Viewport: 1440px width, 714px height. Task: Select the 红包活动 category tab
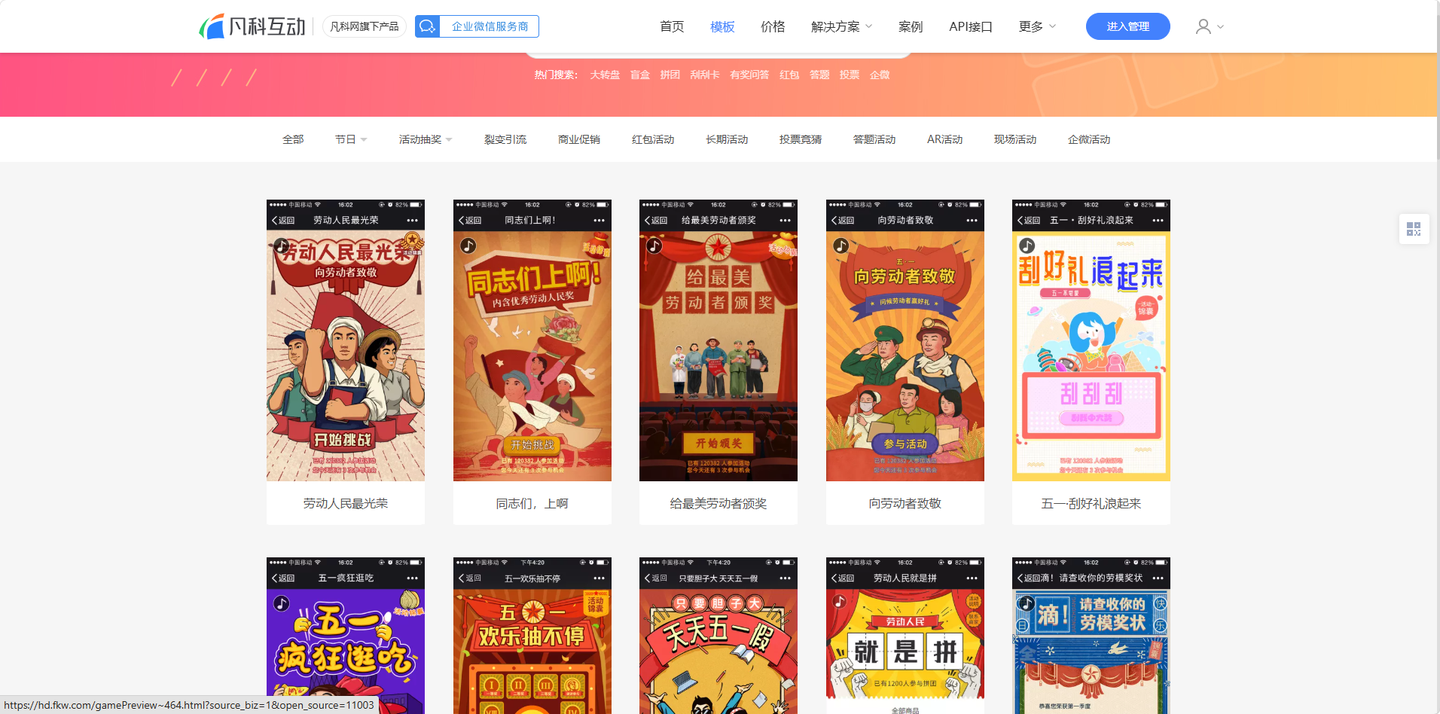tap(653, 139)
